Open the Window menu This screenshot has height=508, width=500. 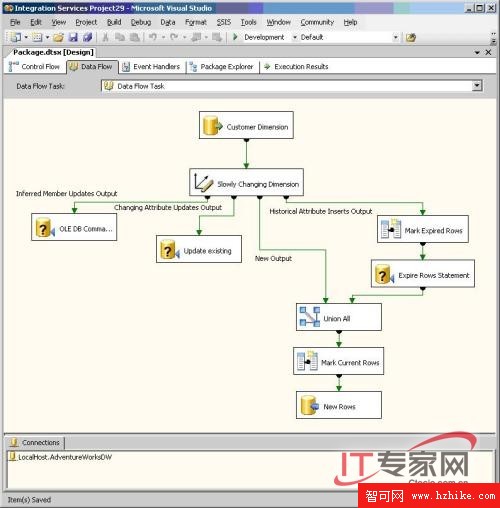(278, 22)
